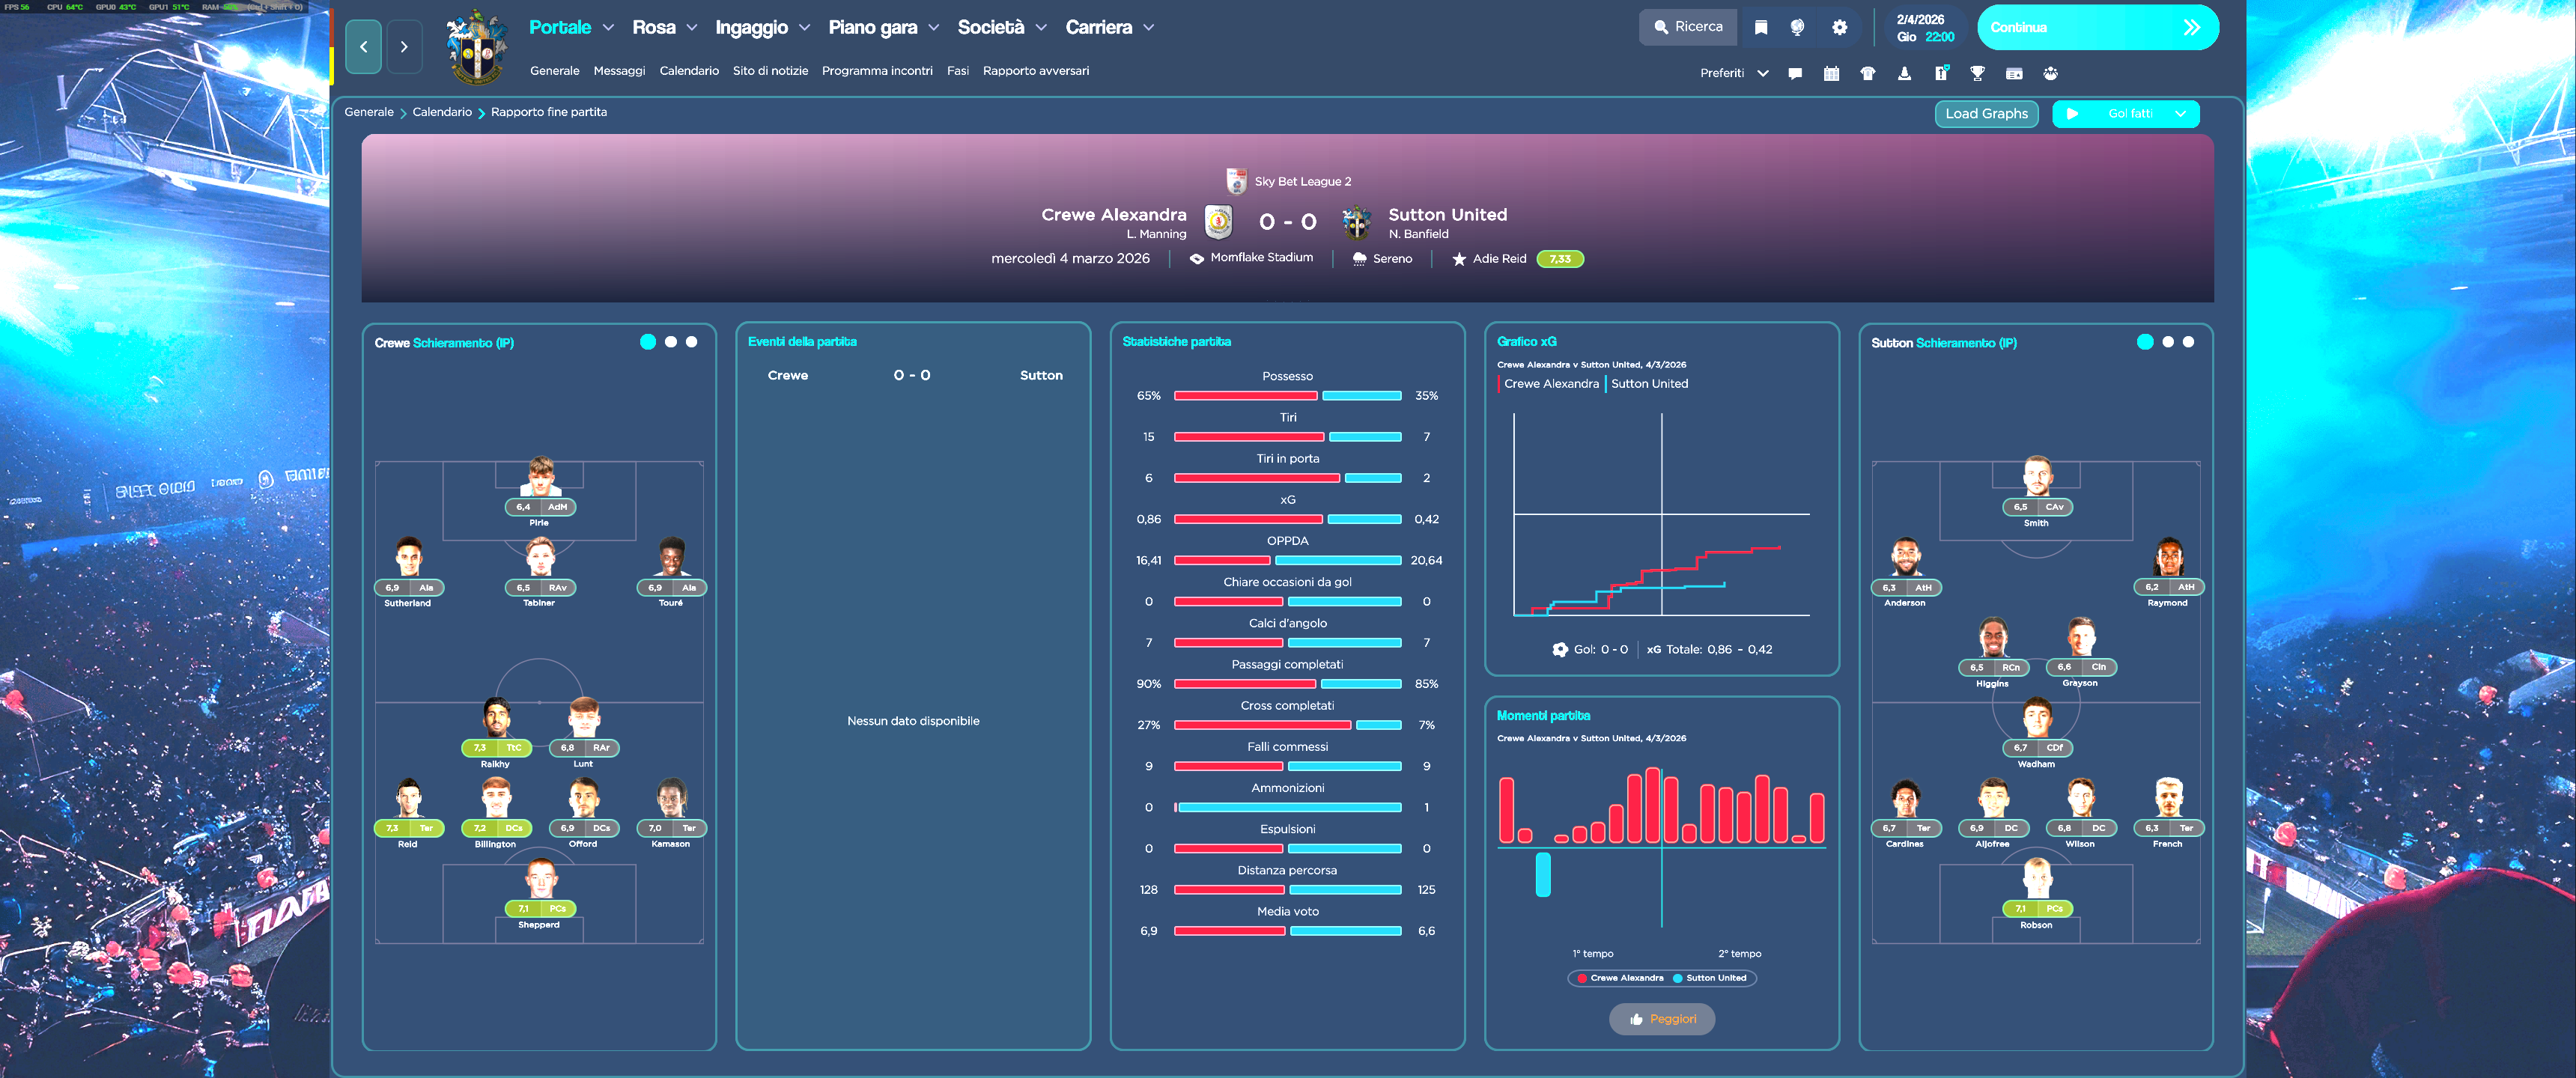2576x1078 pixels.
Task: Select first view dot in Crewe Schieramento
Action: click(648, 342)
